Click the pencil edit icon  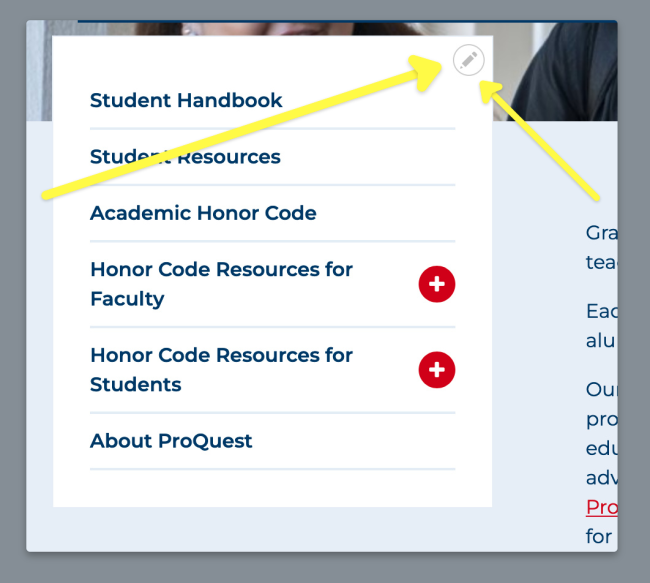[x=468, y=61]
